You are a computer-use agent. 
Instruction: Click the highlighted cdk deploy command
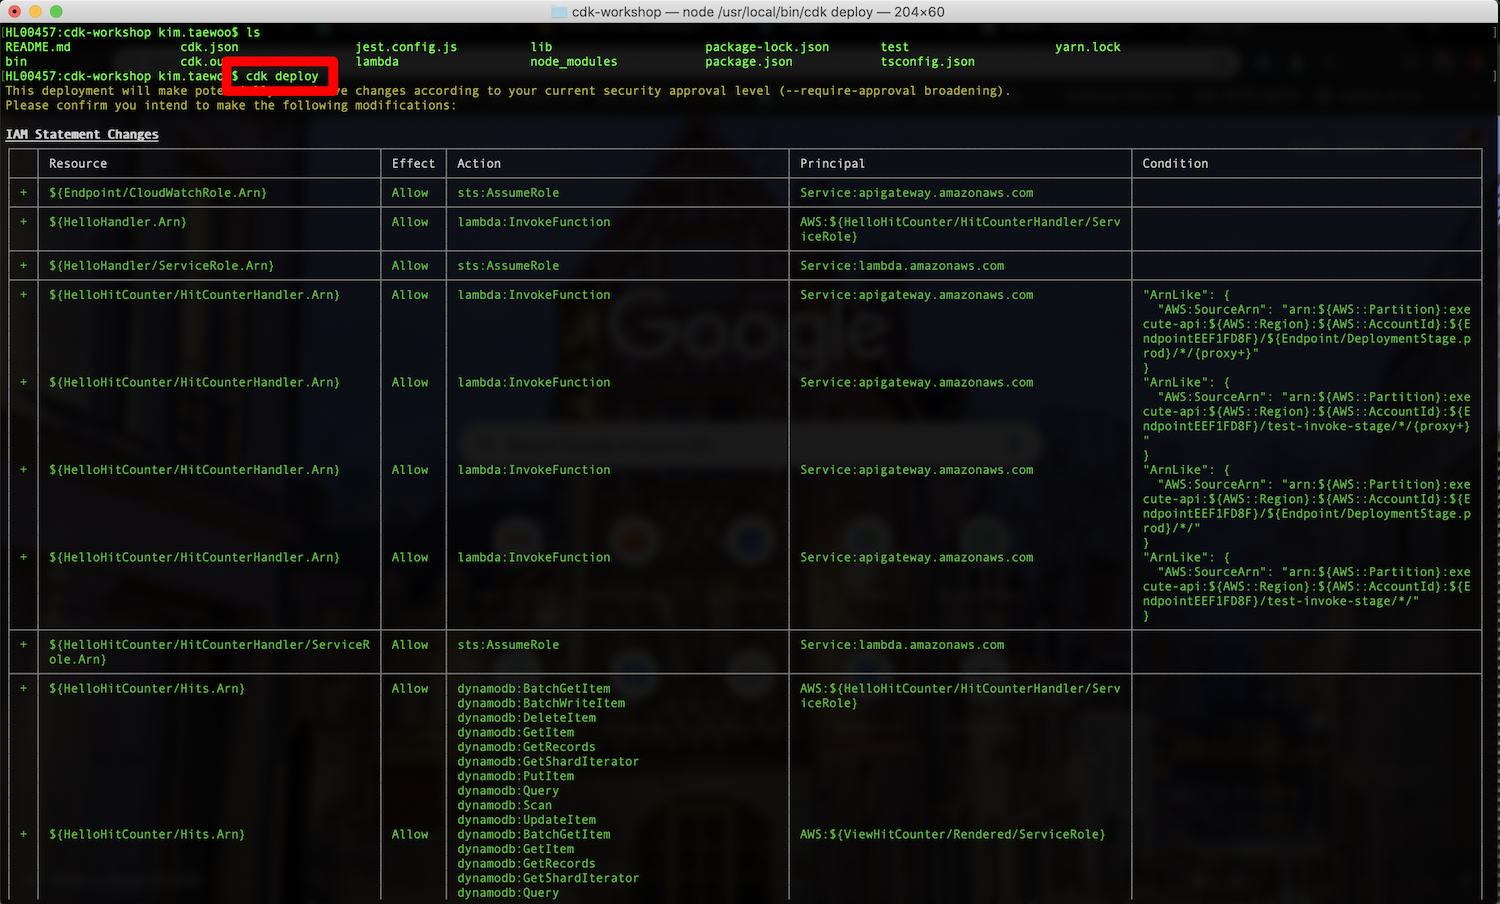point(281,76)
